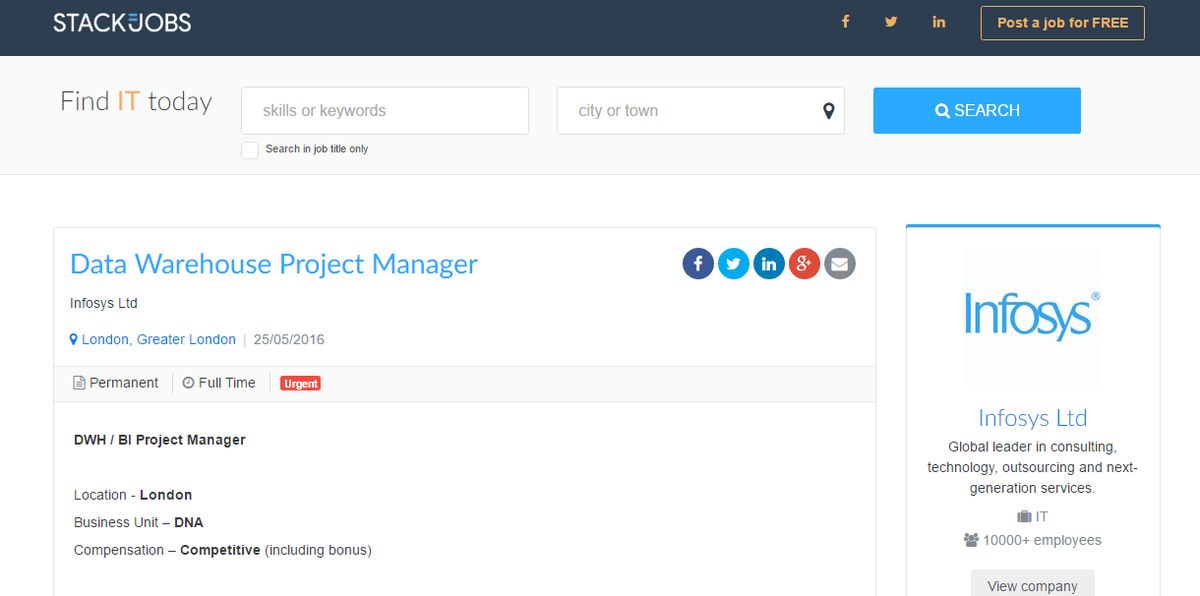Share the job on Facebook
Viewport: 1200px width, 596px height.
[x=697, y=263]
